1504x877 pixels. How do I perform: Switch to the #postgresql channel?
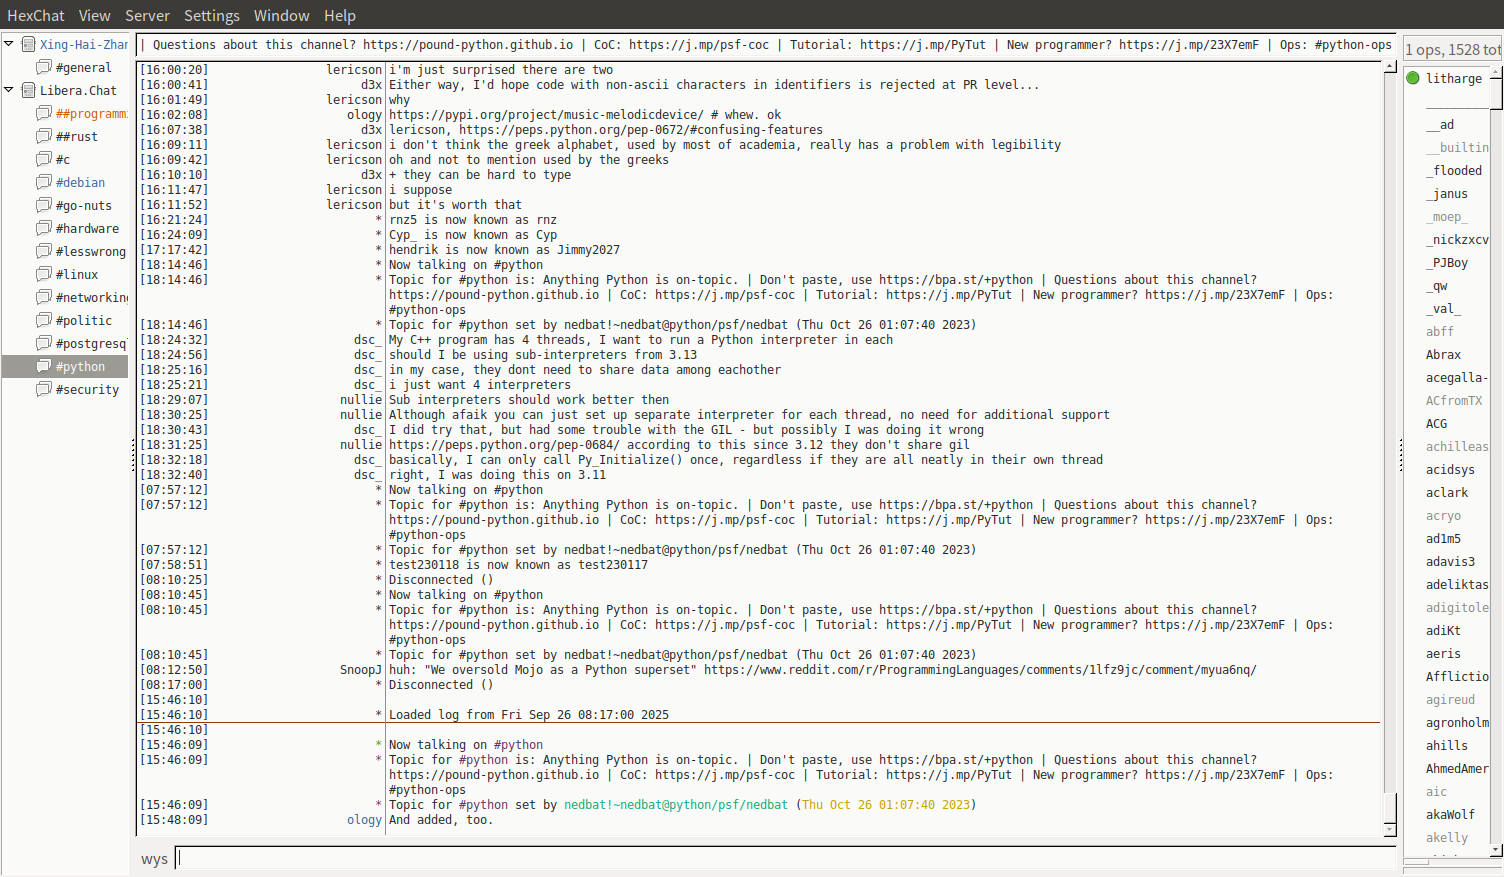pyautogui.click(x=90, y=343)
